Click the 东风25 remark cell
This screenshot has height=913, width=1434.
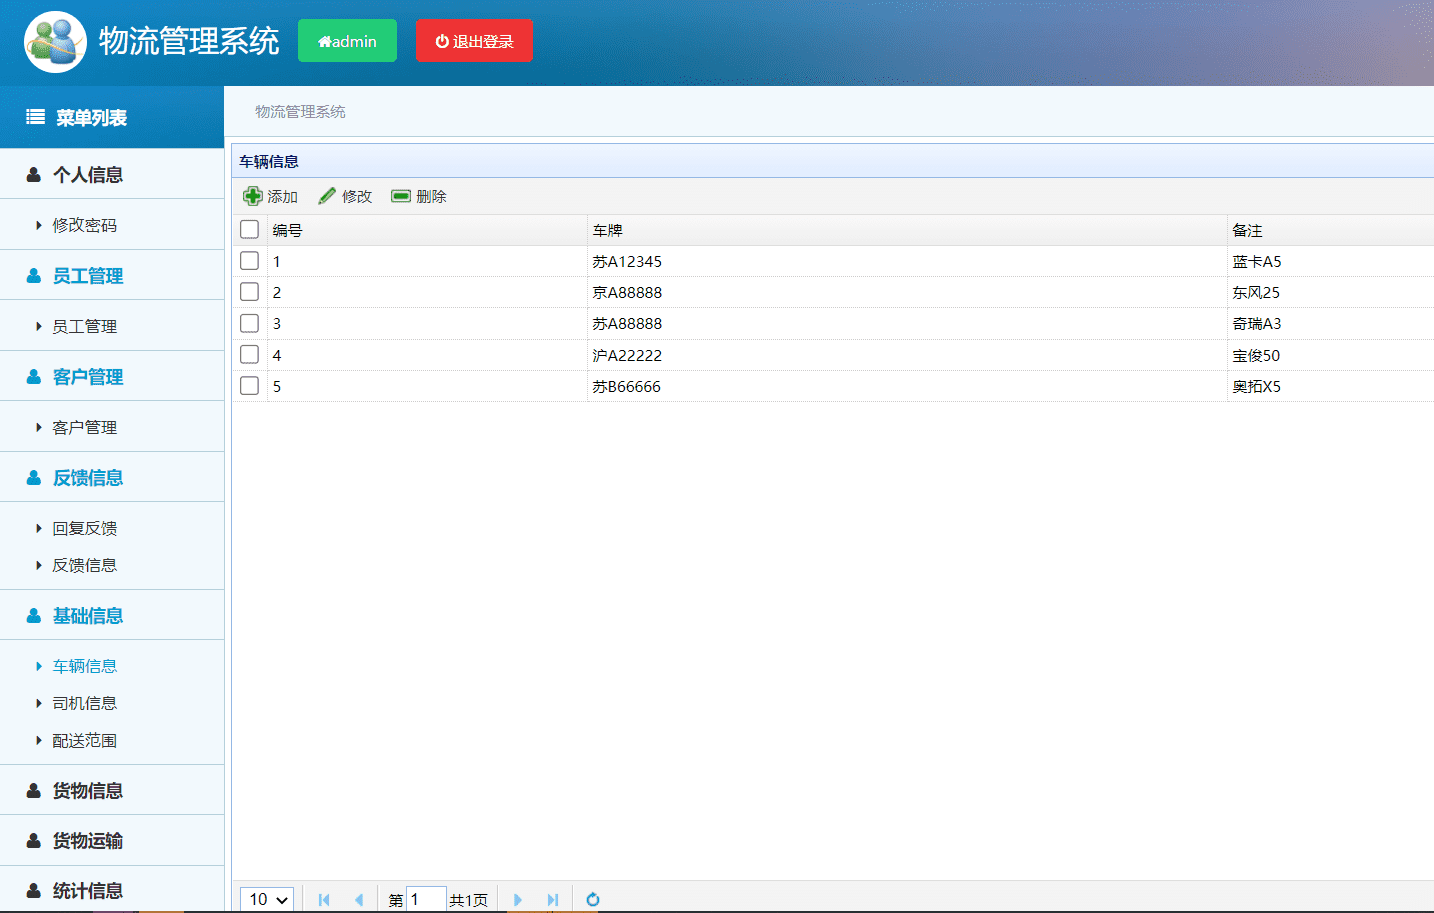point(1331,292)
